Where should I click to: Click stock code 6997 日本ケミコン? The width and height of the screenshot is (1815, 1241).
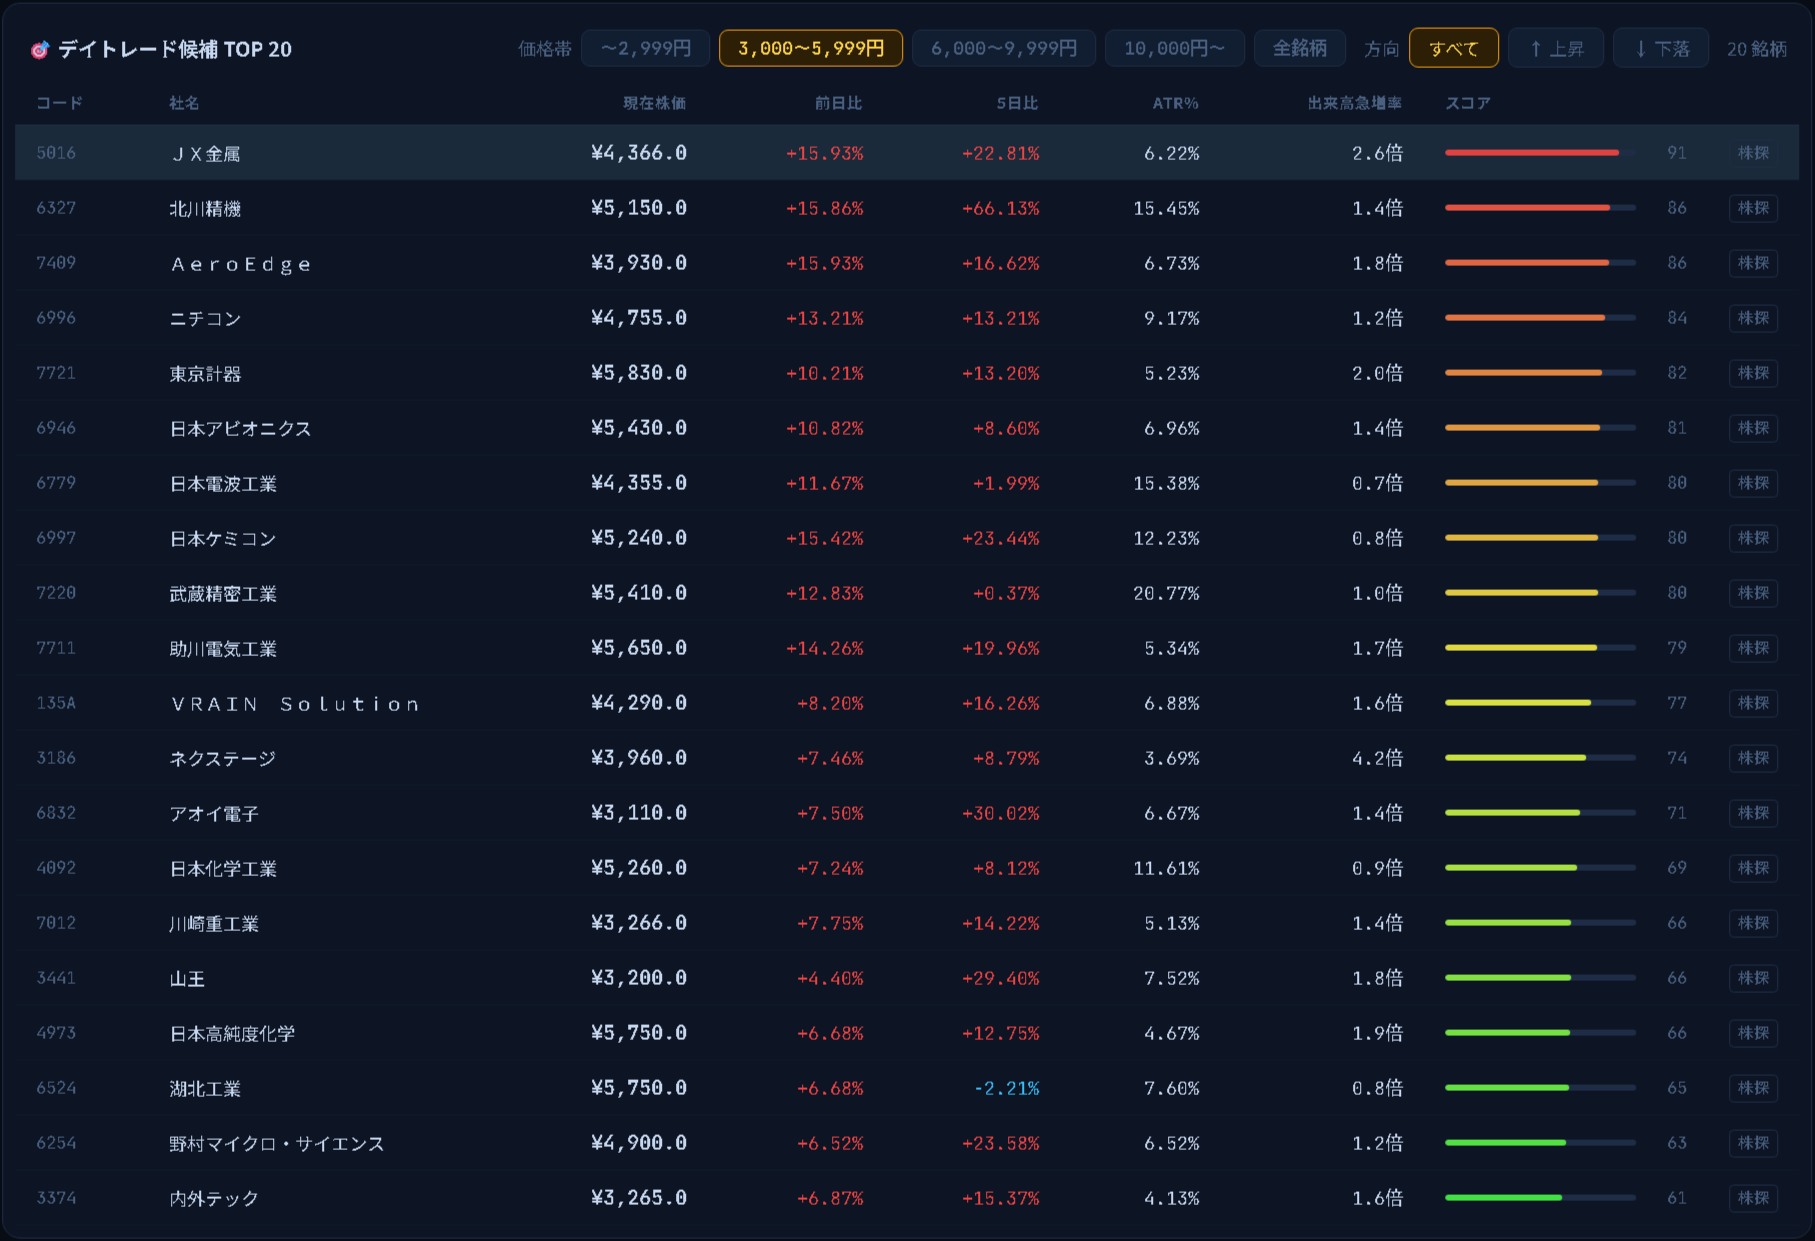56,538
